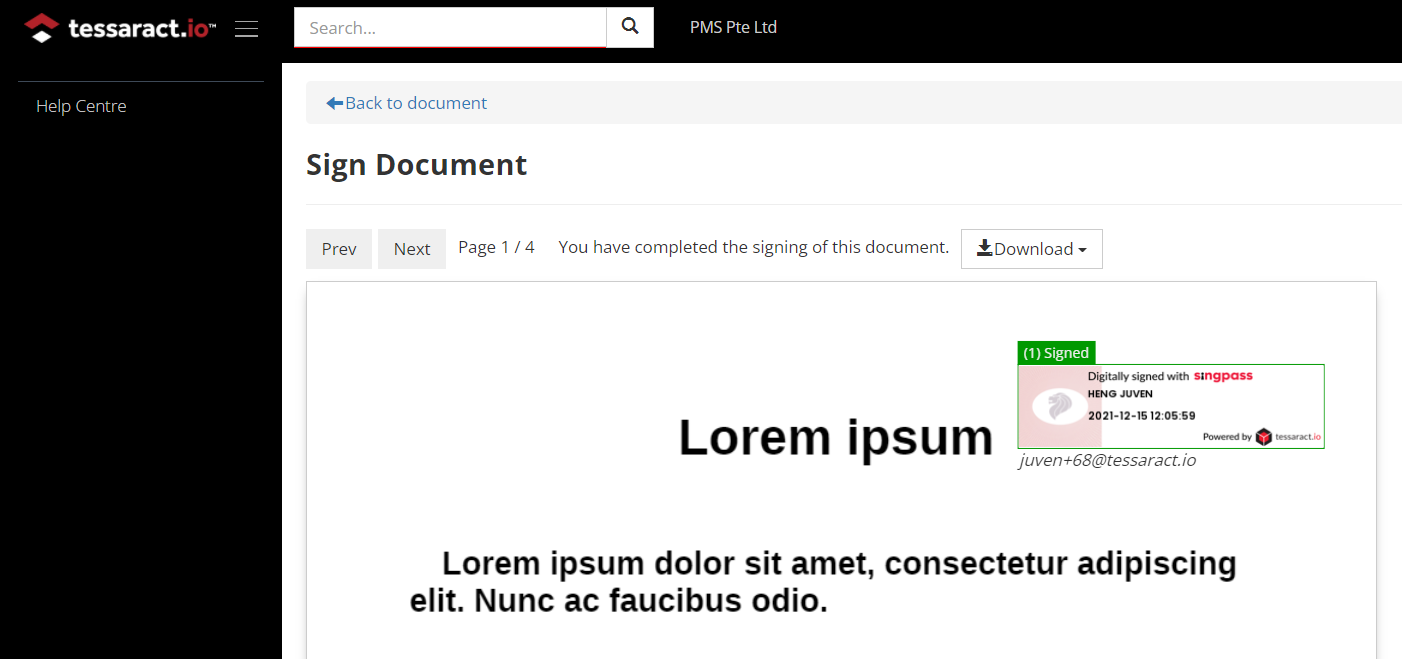1402x659 pixels.
Task: Click the tessaract.io cube logo in signature
Action: click(1264, 436)
